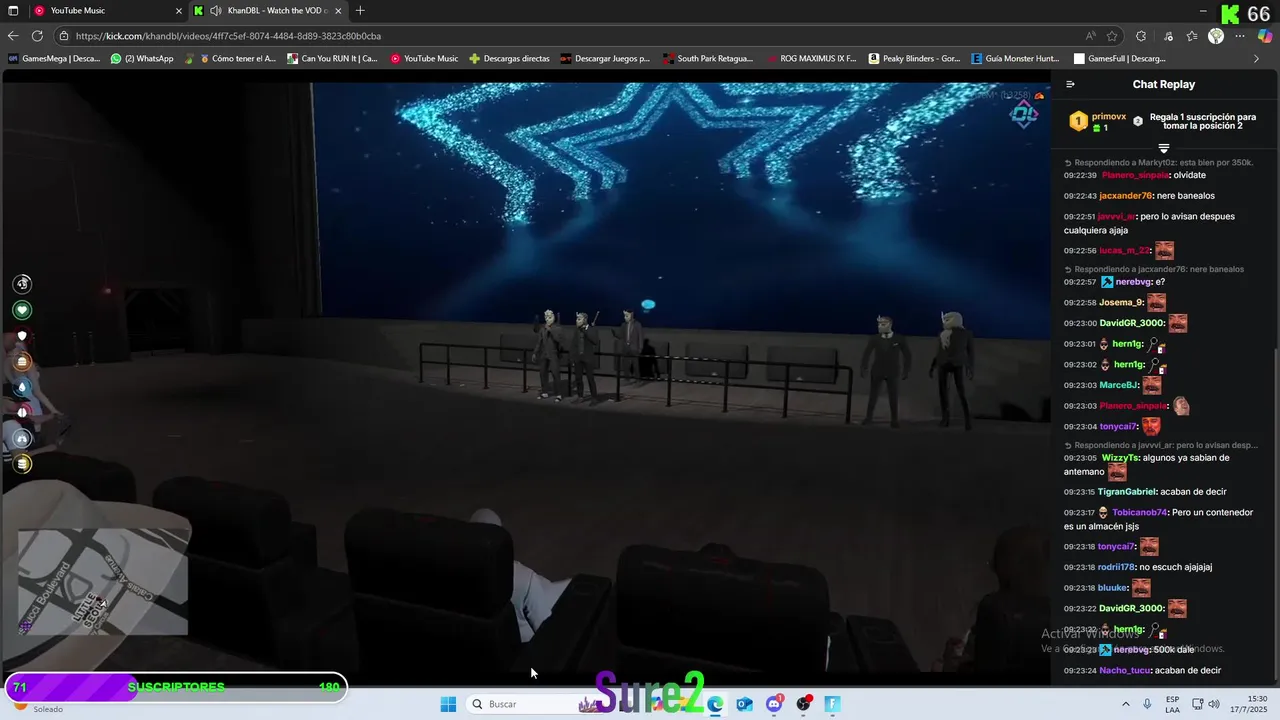Click username TigranGabriel in chat
The image size is (1280, 720).
coord(1127,492)
